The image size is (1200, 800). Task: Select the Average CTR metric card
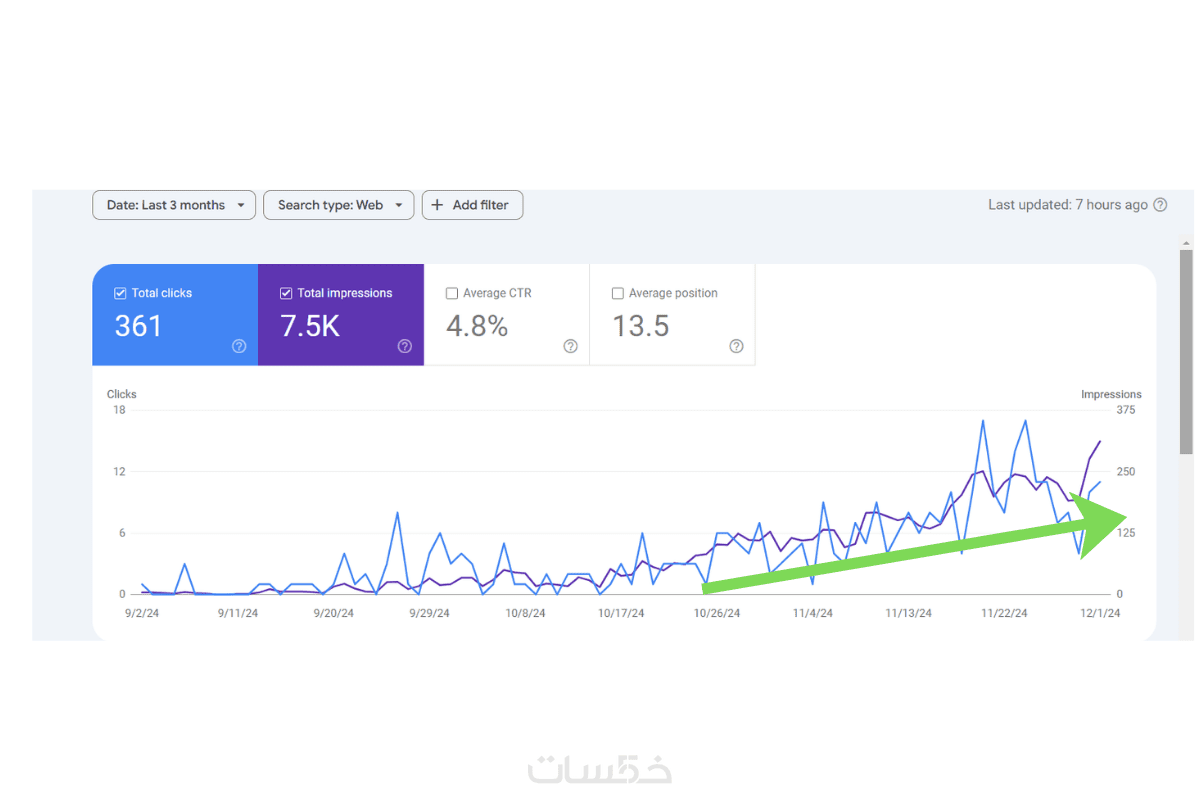pyautogui.click(x=507, y=314)
